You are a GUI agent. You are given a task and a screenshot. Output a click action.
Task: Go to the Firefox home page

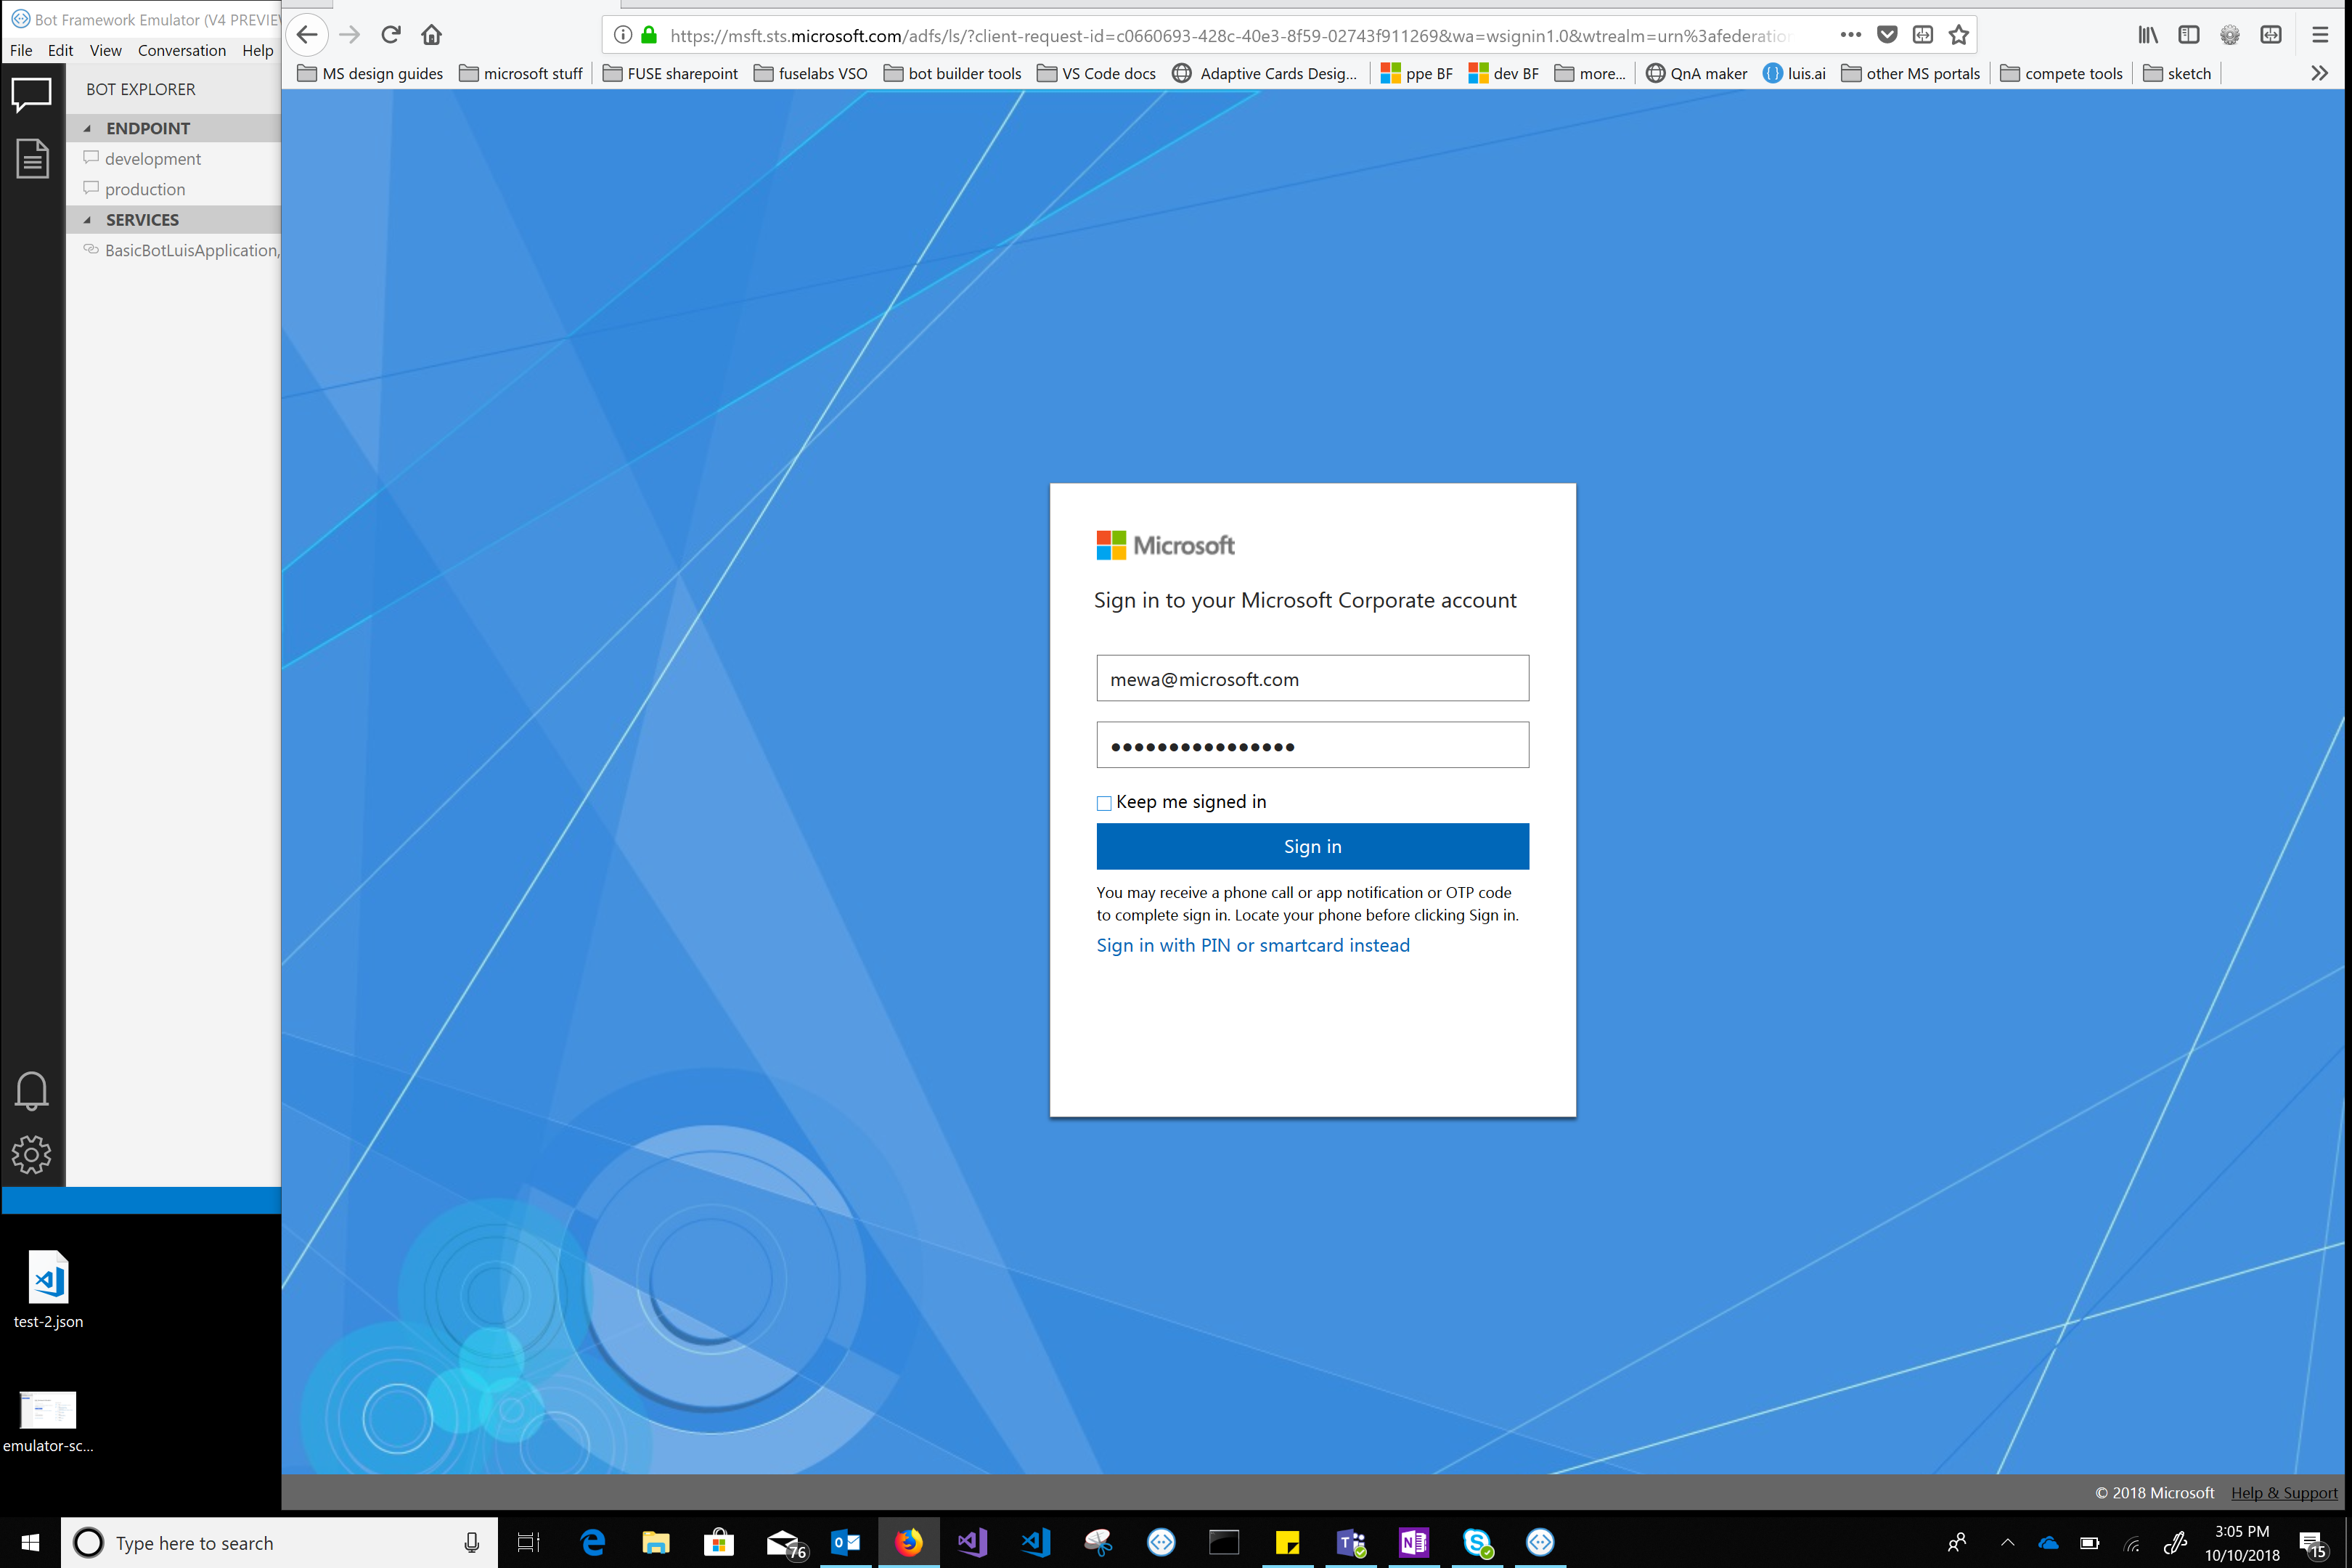[431, 34]
